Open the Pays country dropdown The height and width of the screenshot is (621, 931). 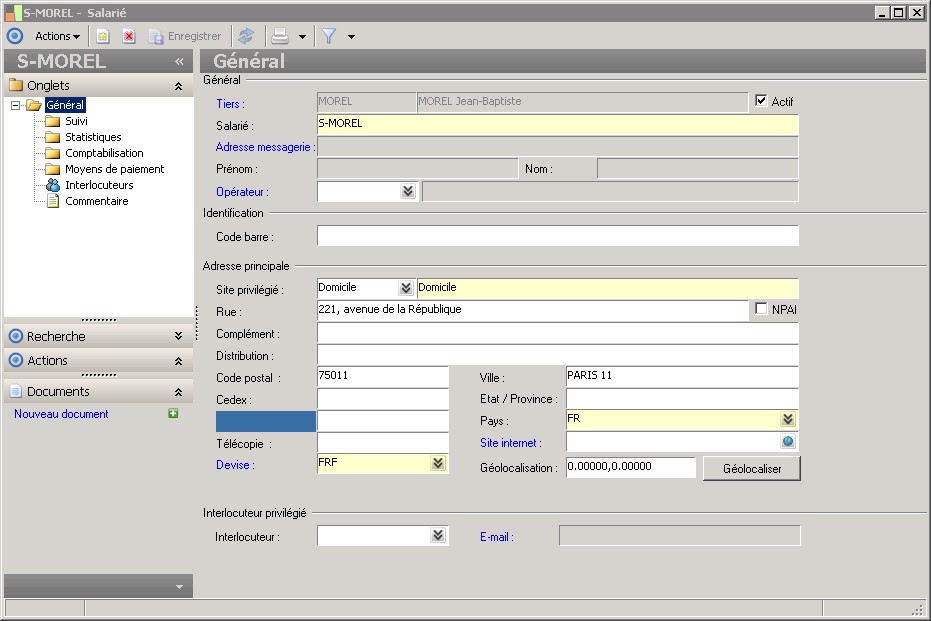click(788, 420)
